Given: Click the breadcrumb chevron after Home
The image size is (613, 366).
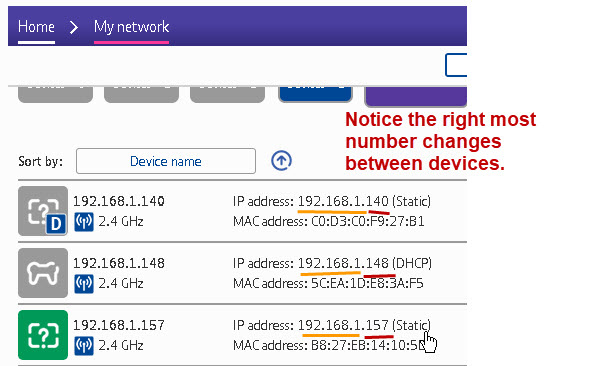Looking at the screenshot, I should point(73,27).
